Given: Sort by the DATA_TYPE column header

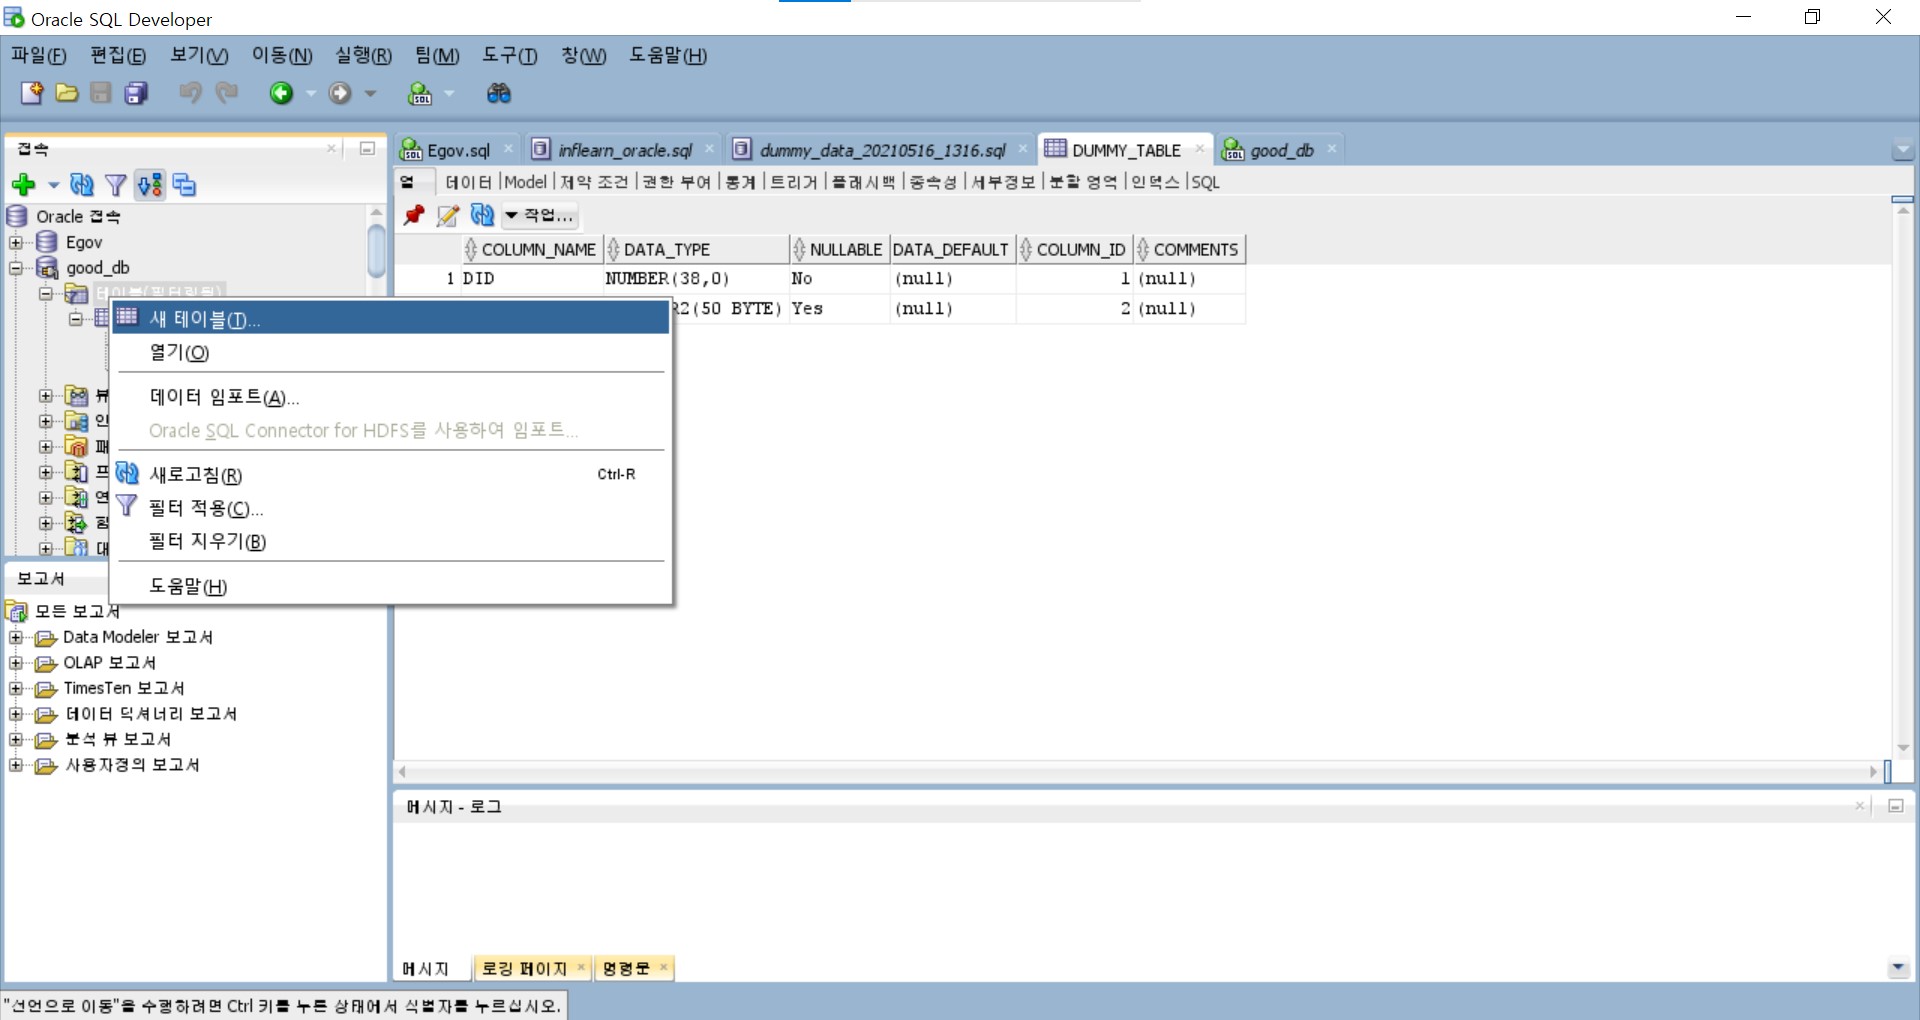Looking at the screenshot, I should [x=697, y=249].
